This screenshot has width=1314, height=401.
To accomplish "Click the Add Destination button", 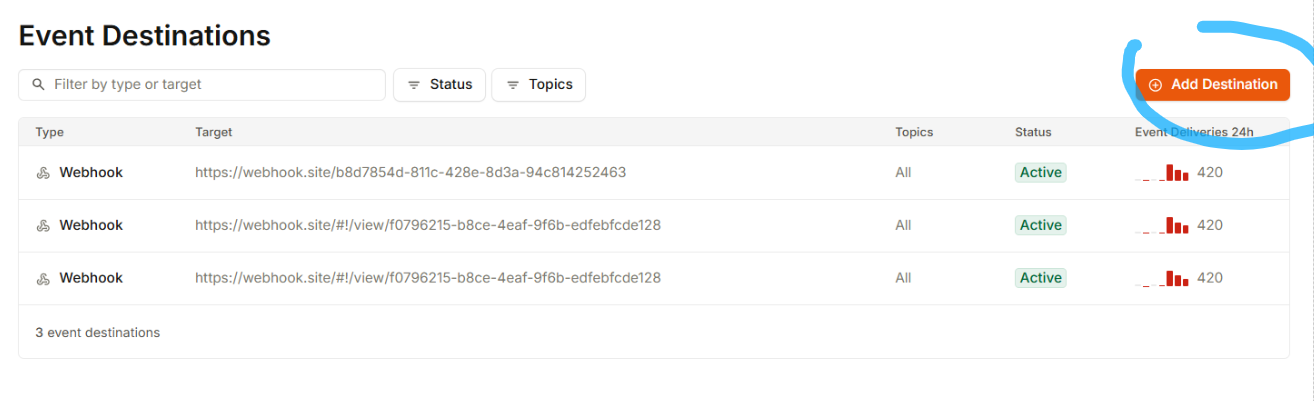I will tap(1212, 85).
